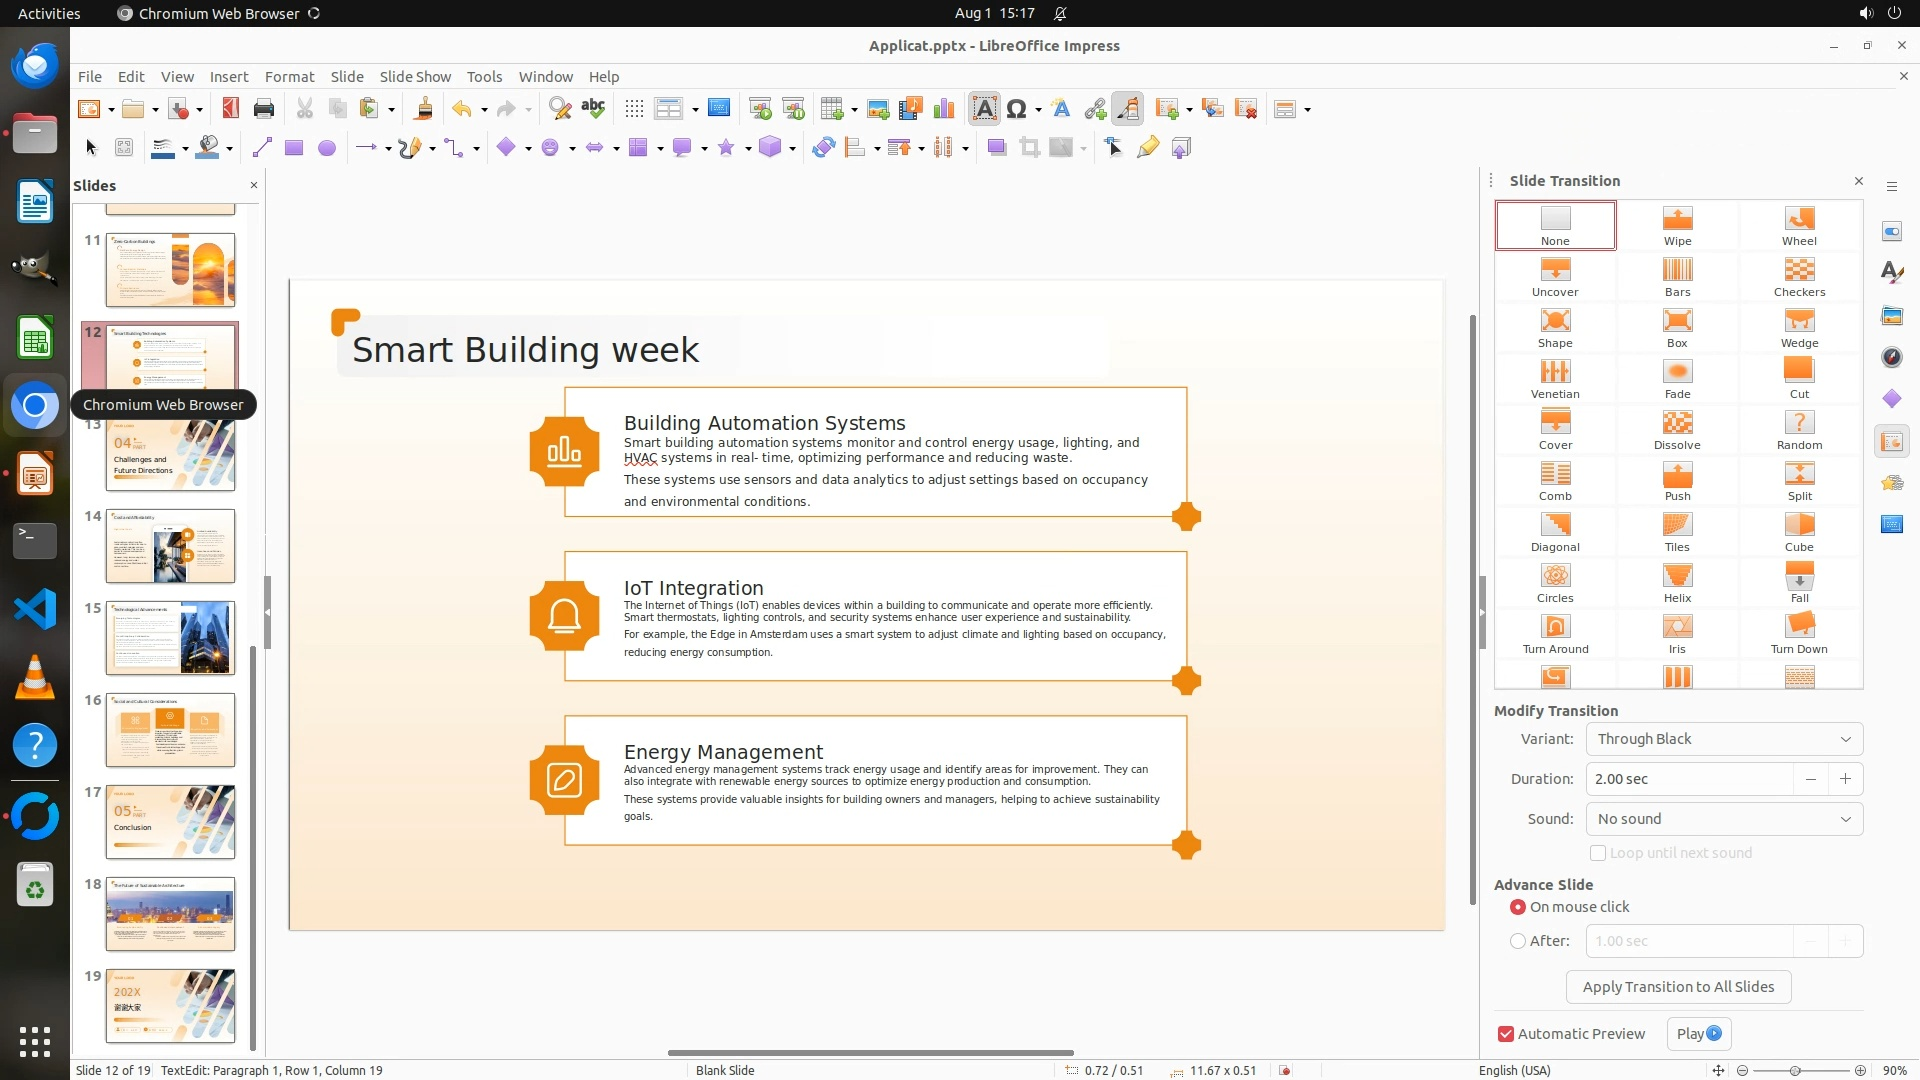Select the Ellipse drawing tool
The width and height of the screenshot is (1920, 1080).
click(326, 148)
